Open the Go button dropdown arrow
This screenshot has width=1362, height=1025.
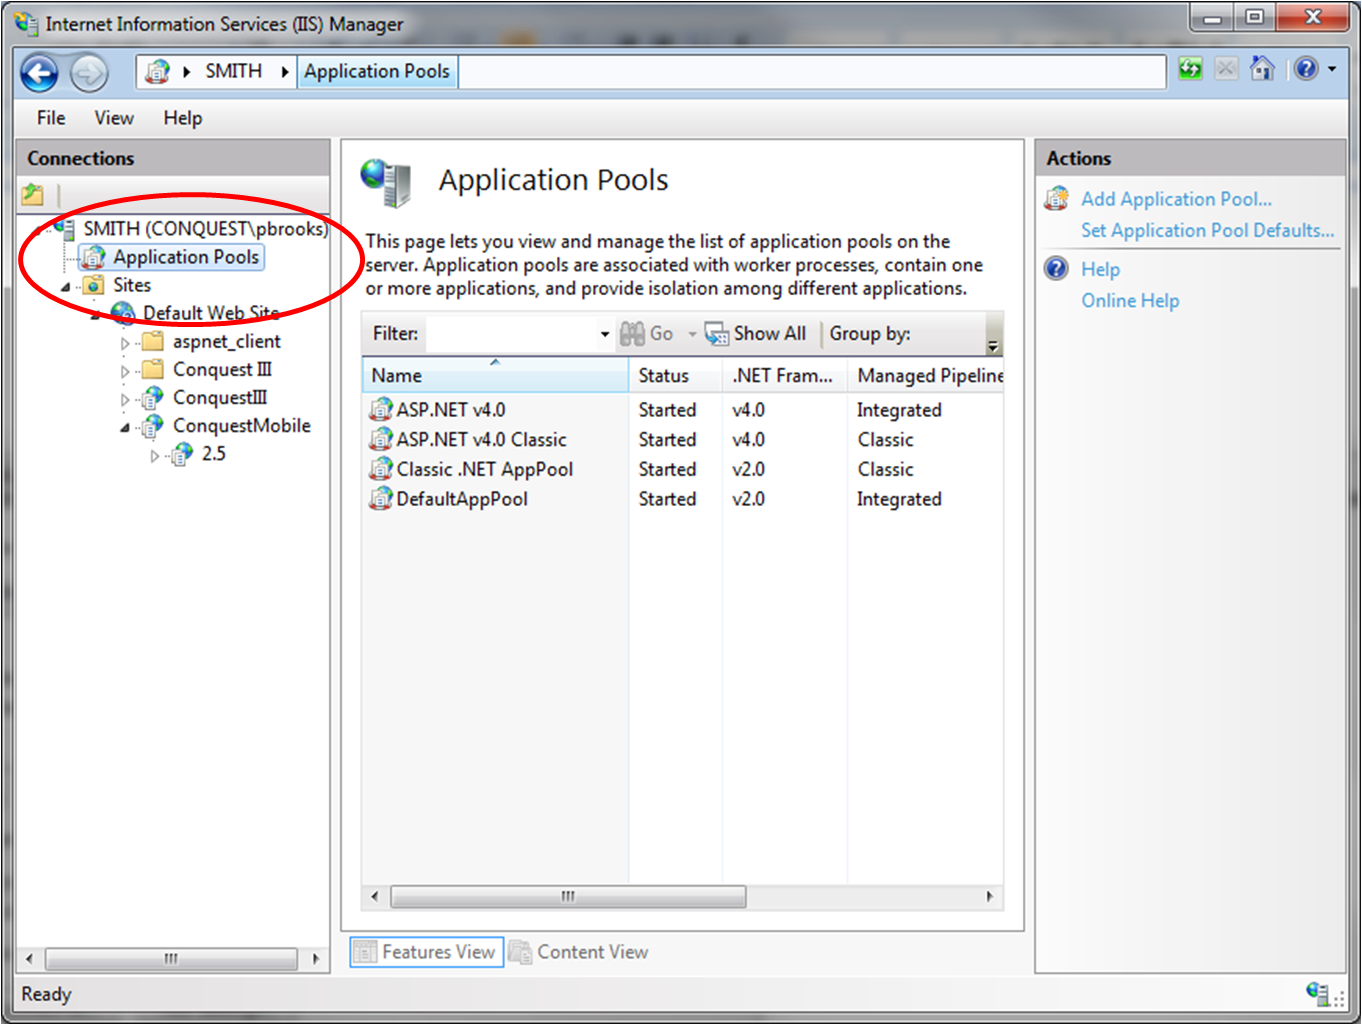(692, 334)
